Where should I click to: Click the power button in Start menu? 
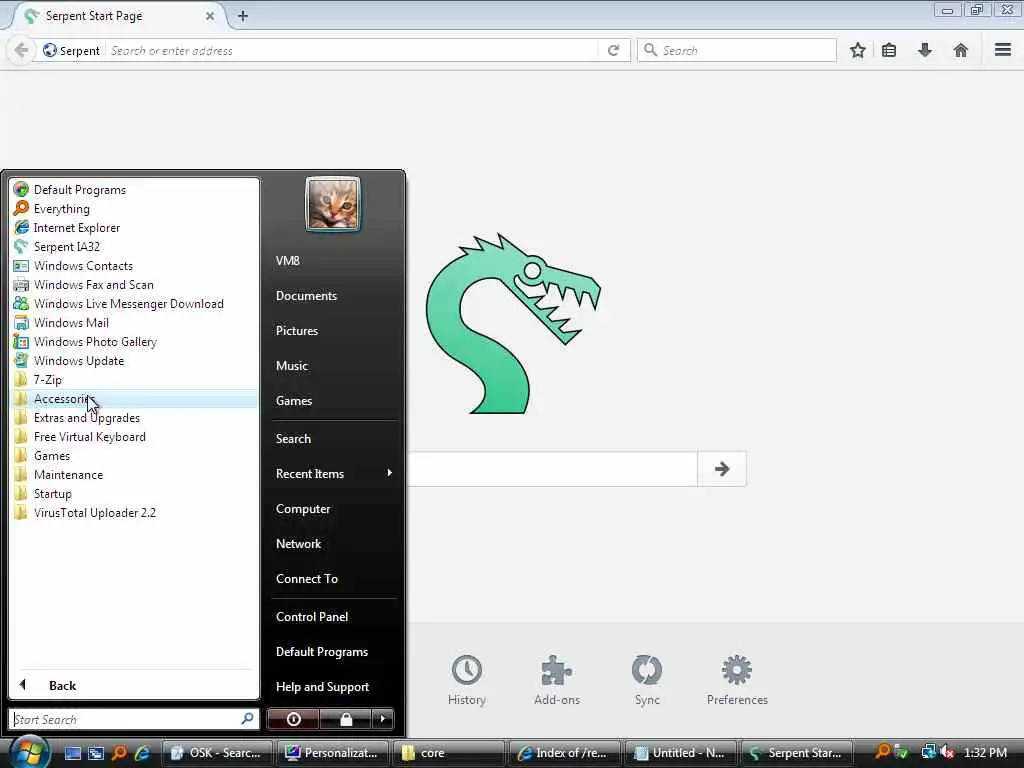tap(293, 719)
